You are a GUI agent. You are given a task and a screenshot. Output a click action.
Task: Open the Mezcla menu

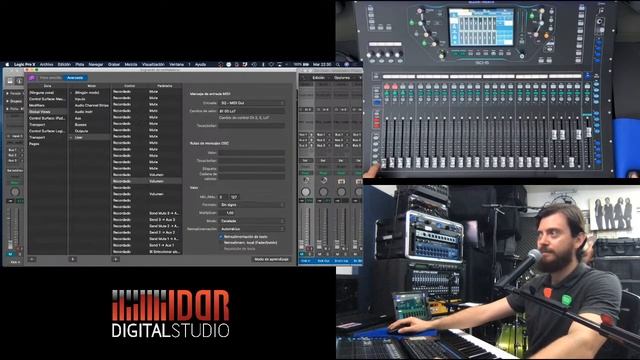131,64
